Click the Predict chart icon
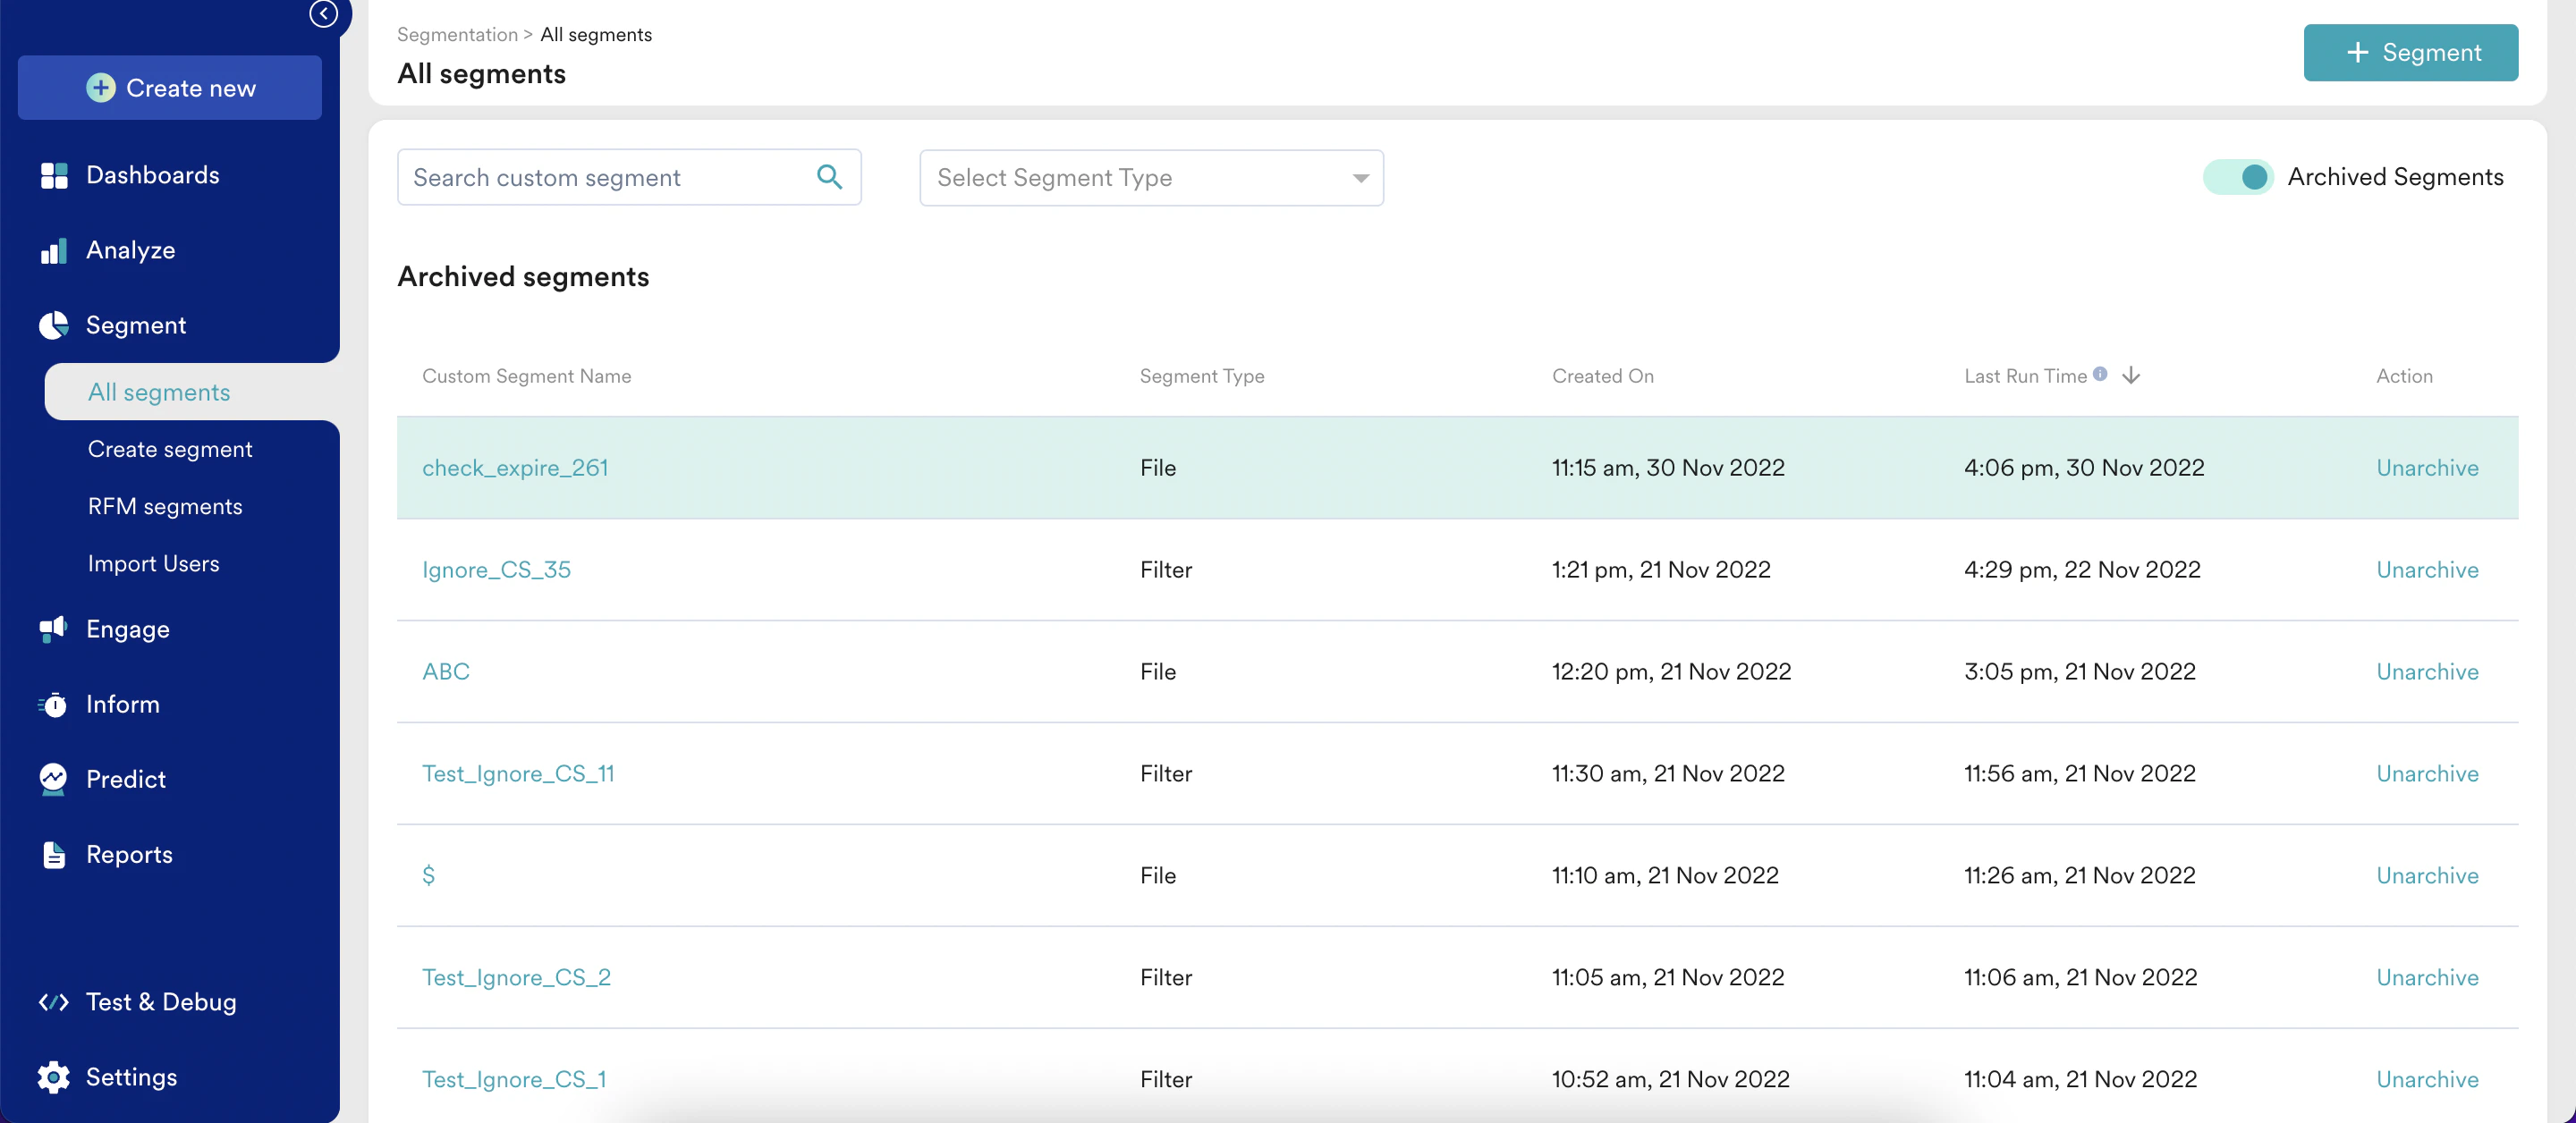2576x1123 pixels. [x=53, y=778]
